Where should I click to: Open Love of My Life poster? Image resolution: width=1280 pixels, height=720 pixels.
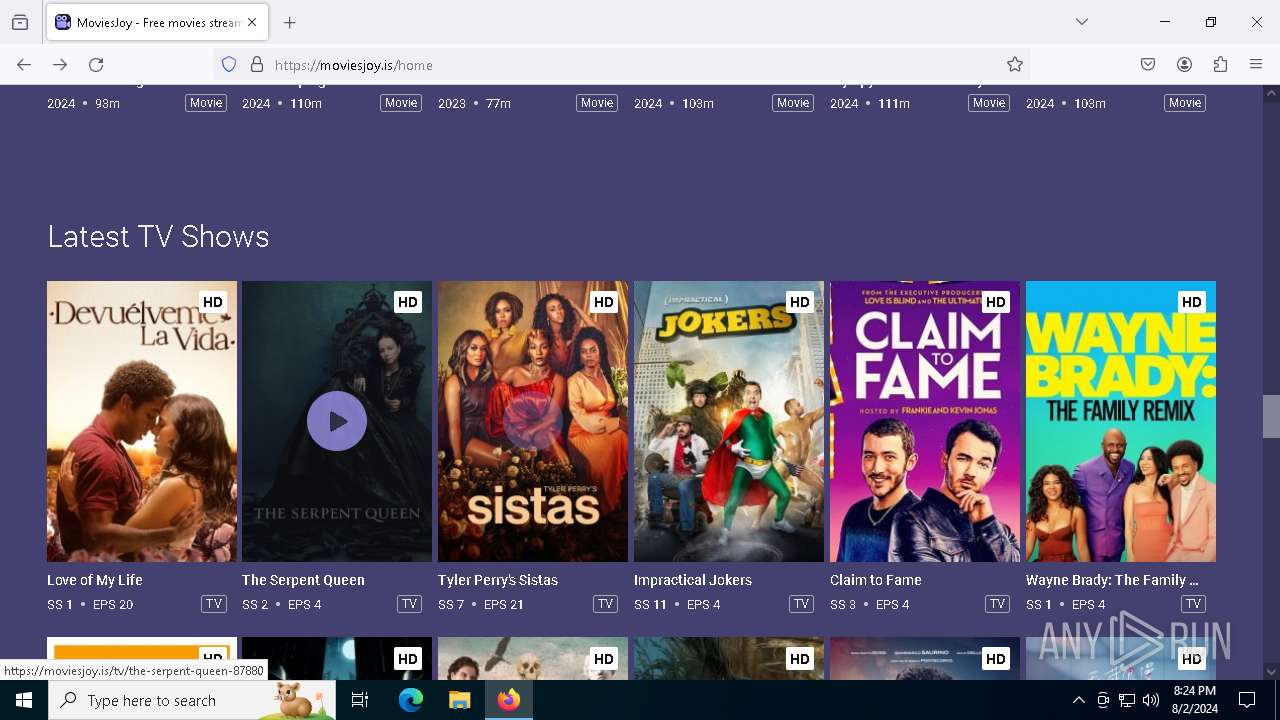click(x=142, y=421)
